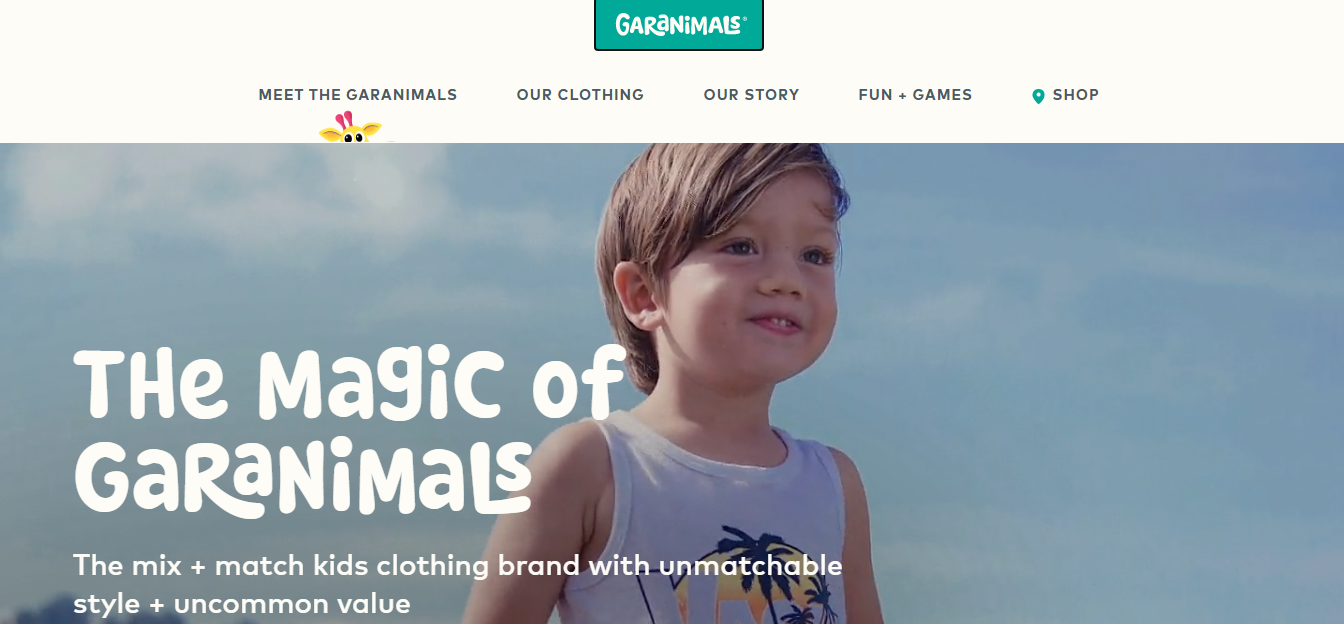Image resolution: width=1344 pixels, height=624 pixels.
Task: Click the Garanimals logo badge
Action: [x=679, y=24]
